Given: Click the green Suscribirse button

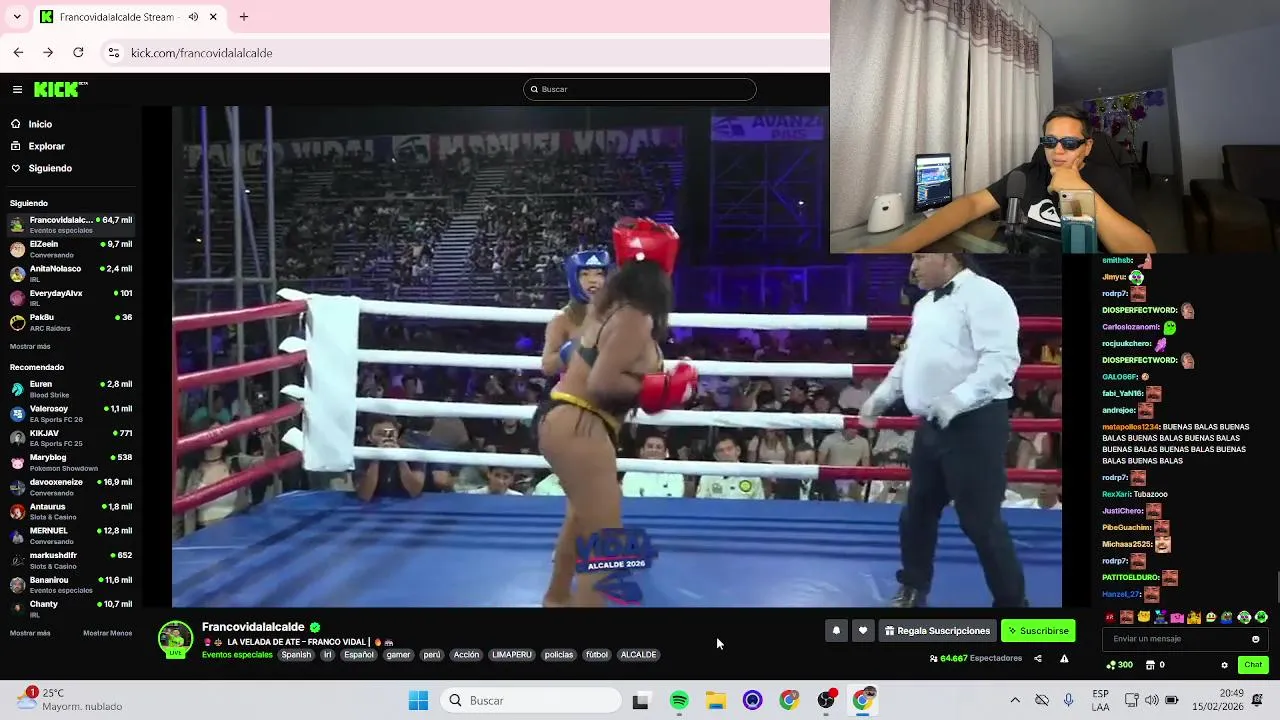Looking at the screenshot, I should [x=1038, y=631].
